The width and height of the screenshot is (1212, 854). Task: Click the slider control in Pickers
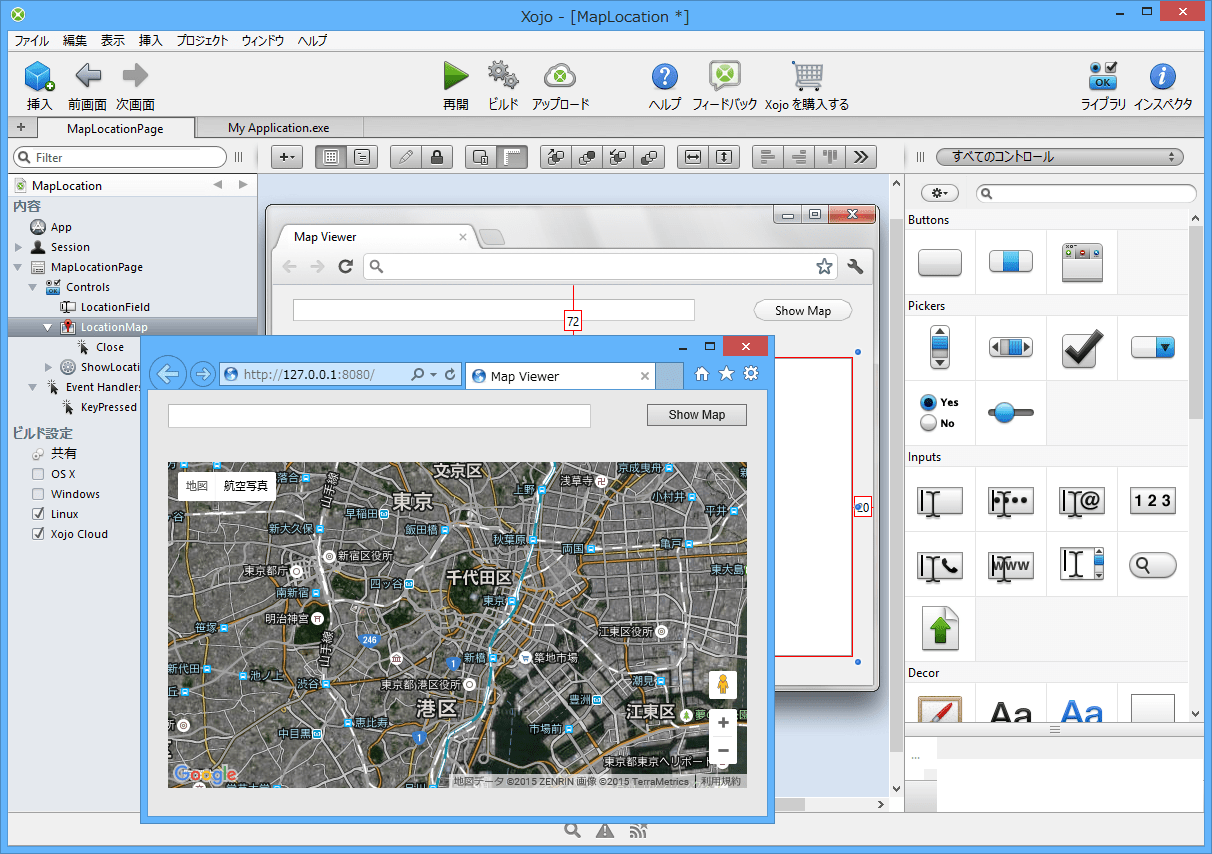pos(1011,412)
